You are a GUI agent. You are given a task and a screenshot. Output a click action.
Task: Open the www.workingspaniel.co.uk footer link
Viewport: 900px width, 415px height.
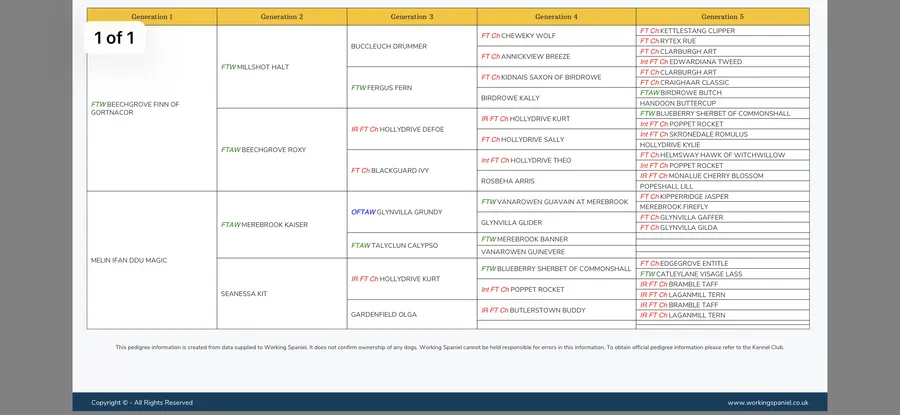767,402
